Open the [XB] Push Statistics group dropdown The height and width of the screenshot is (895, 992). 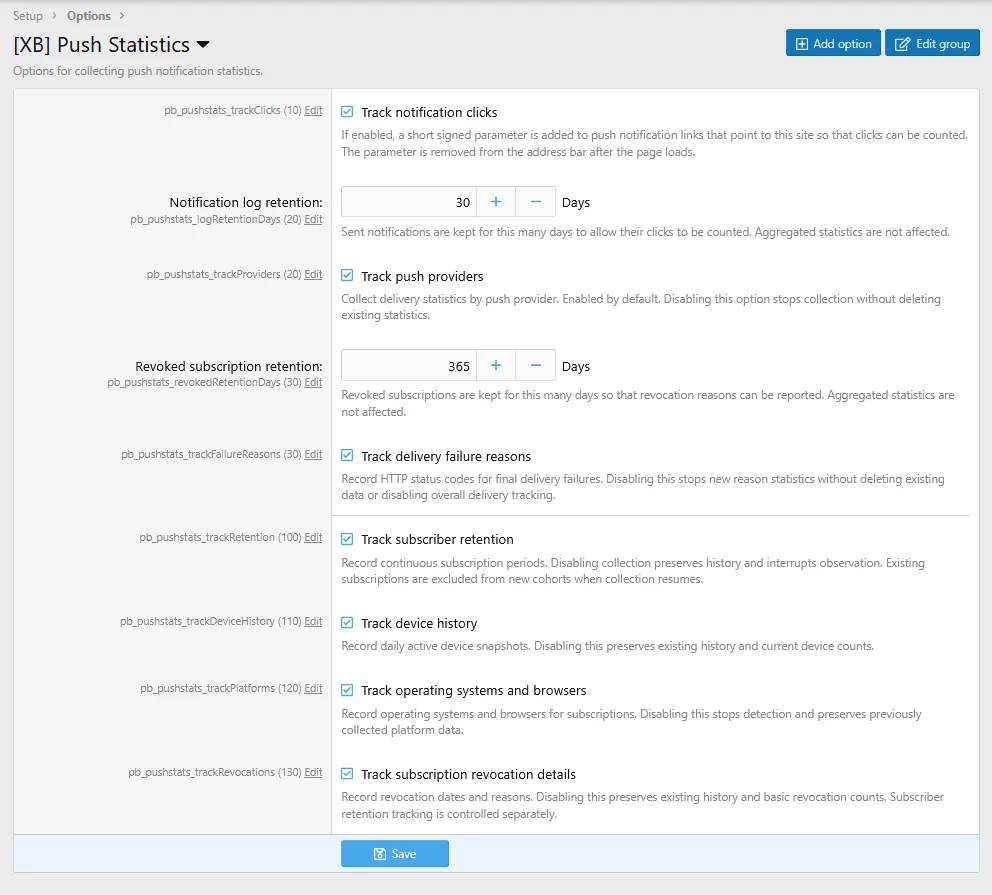[x=202, y=44]
